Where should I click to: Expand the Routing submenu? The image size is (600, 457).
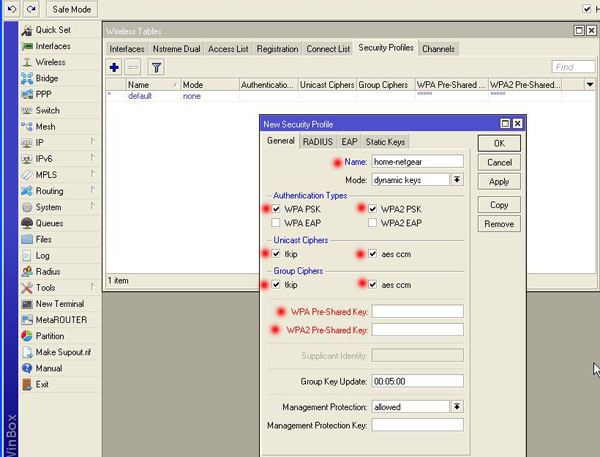click(x=93, y=190)
